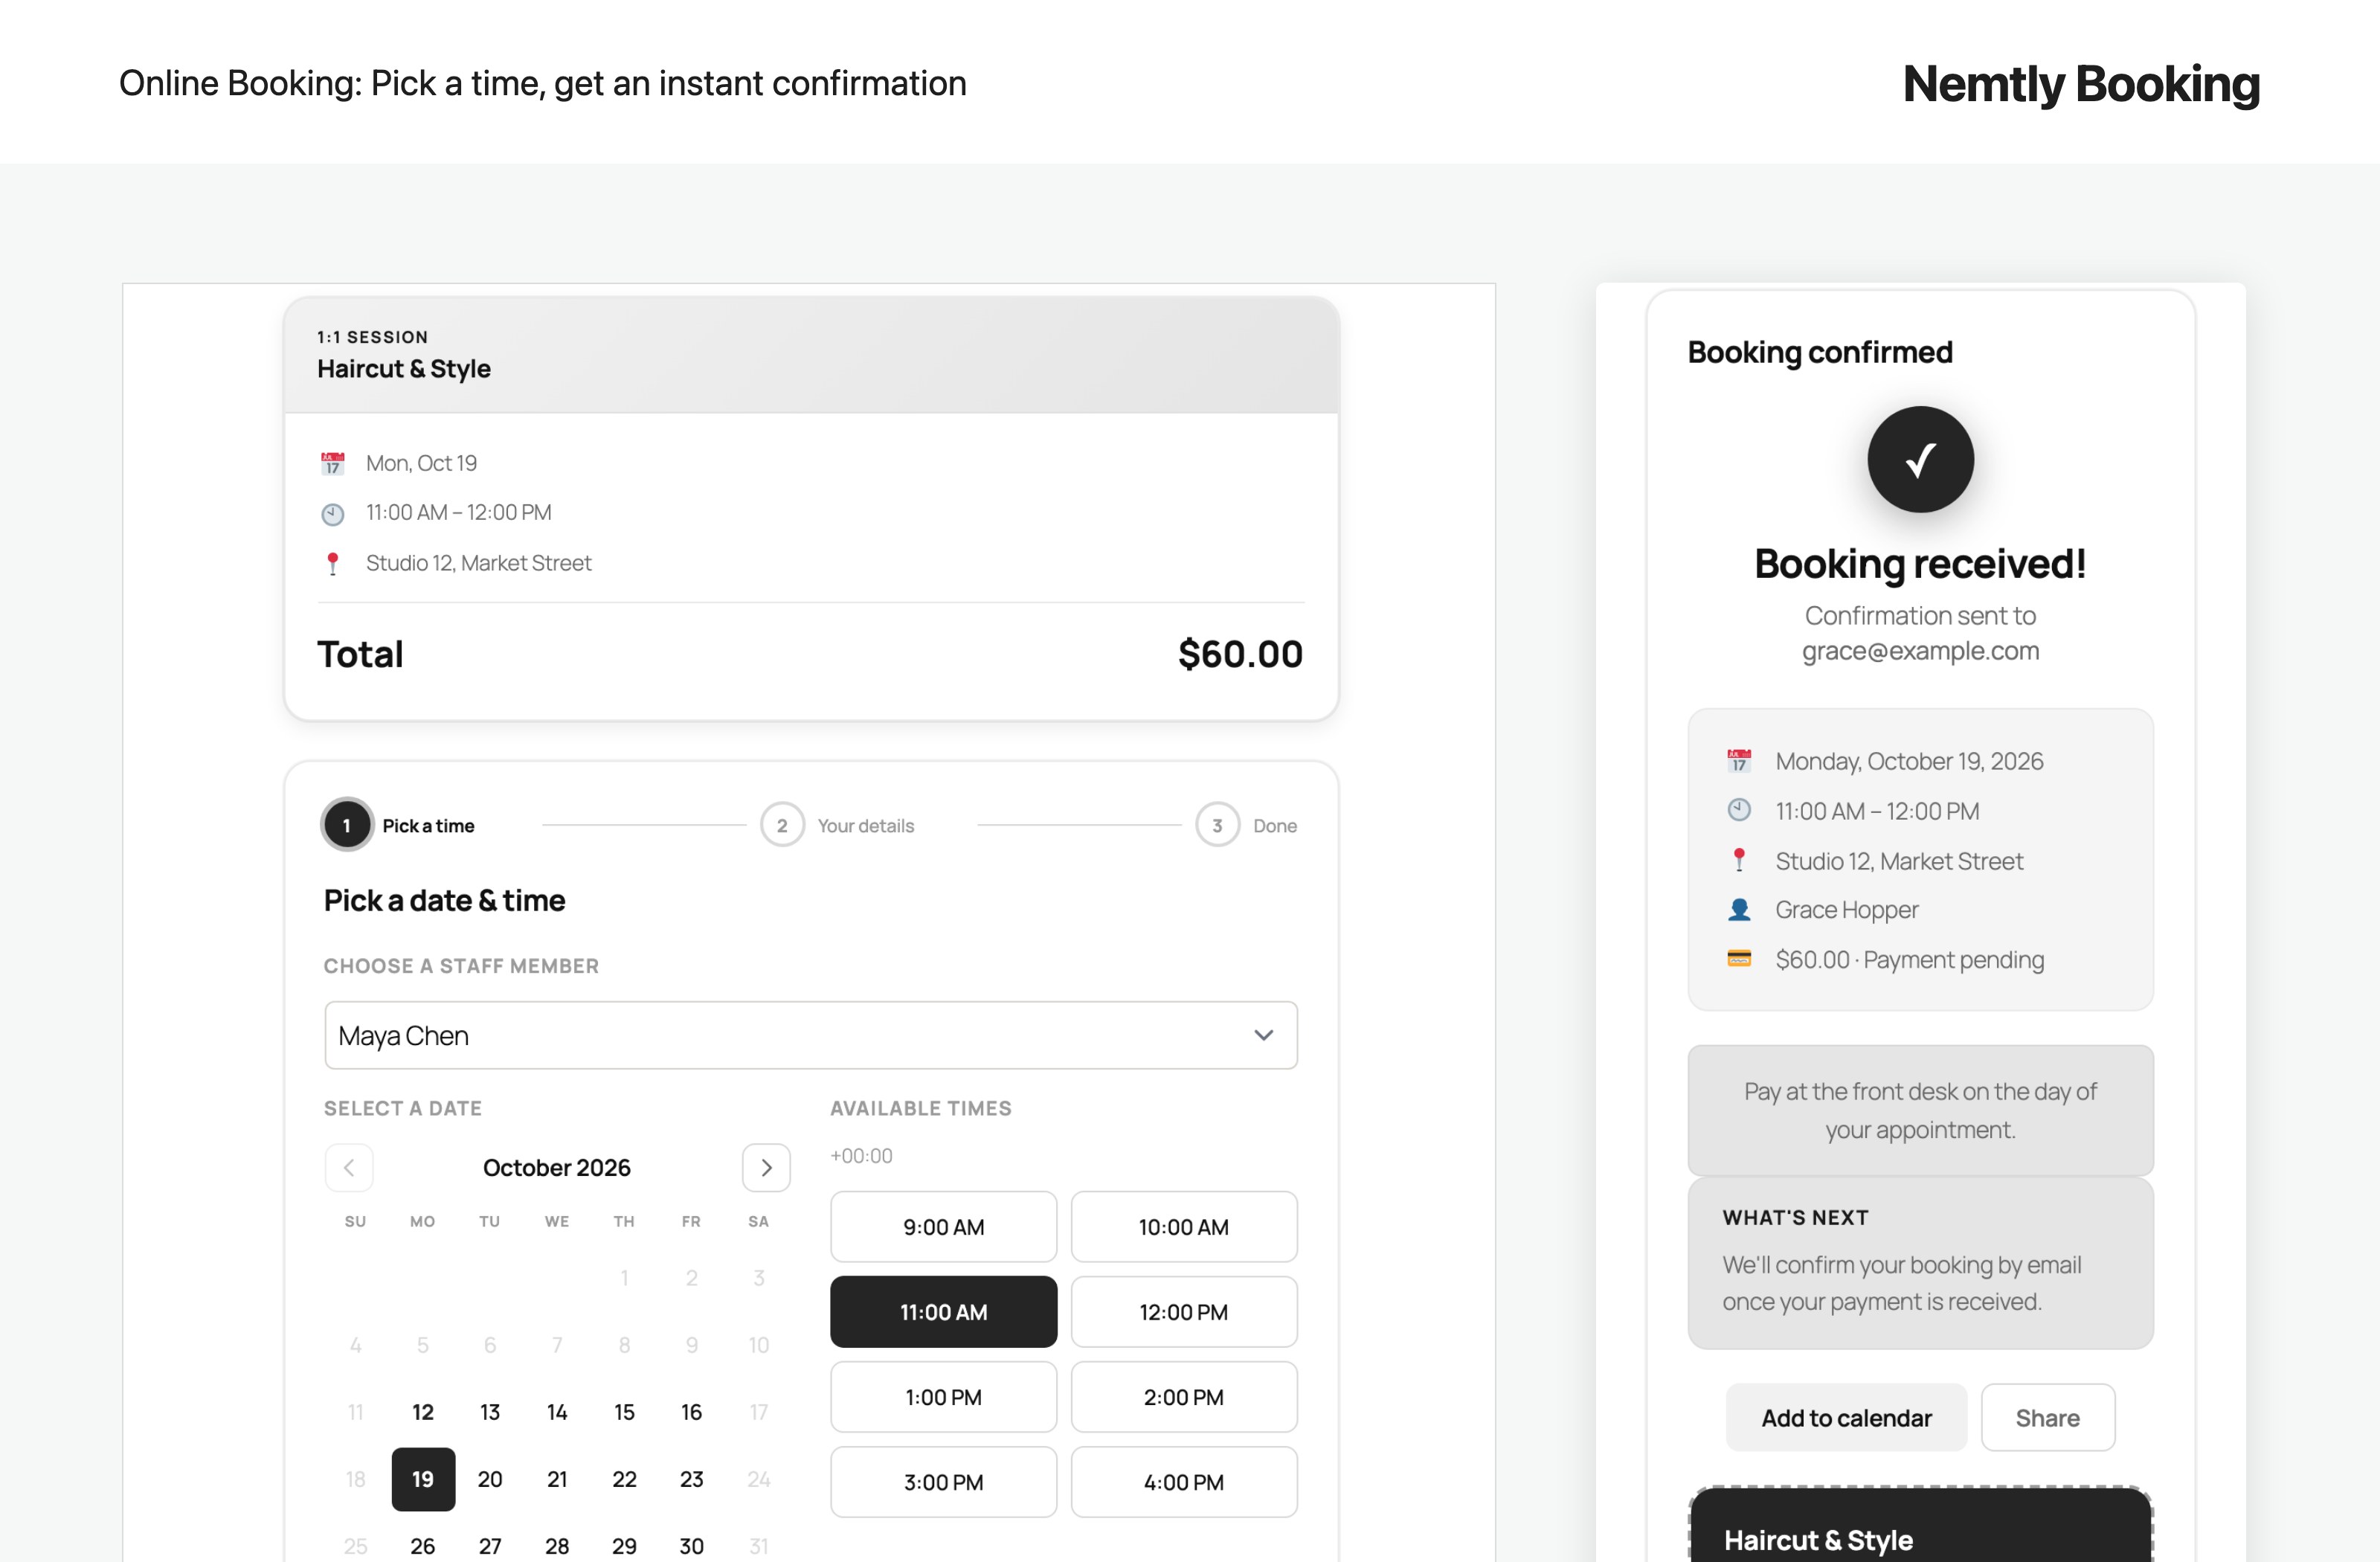Select step 2 Your details
The width and height of the screenshot is (2380, 1562).
837,825
